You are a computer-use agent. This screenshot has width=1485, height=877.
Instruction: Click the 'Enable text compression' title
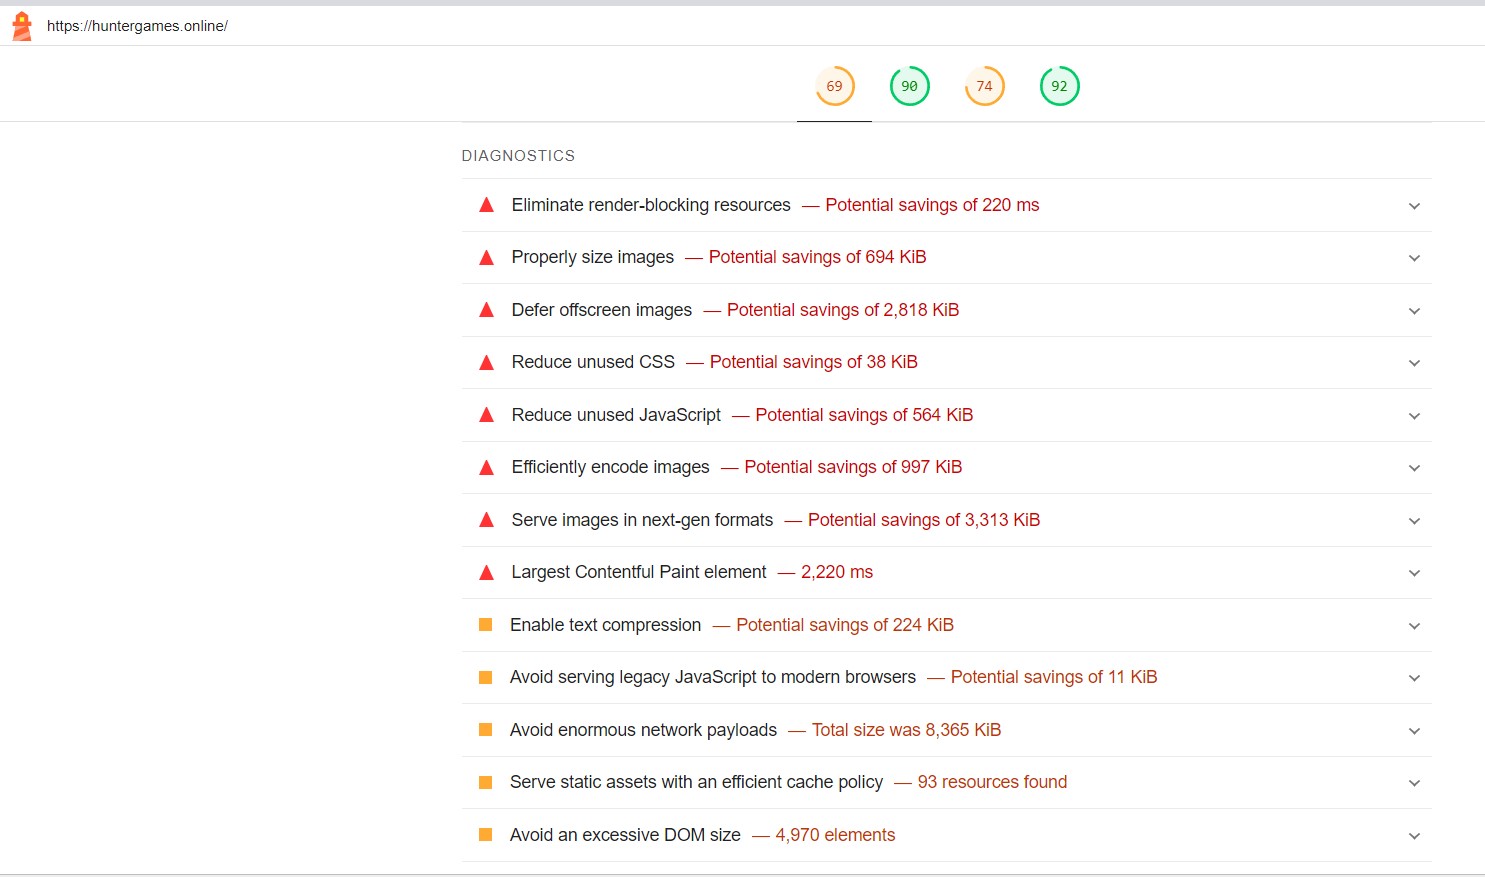606,625
